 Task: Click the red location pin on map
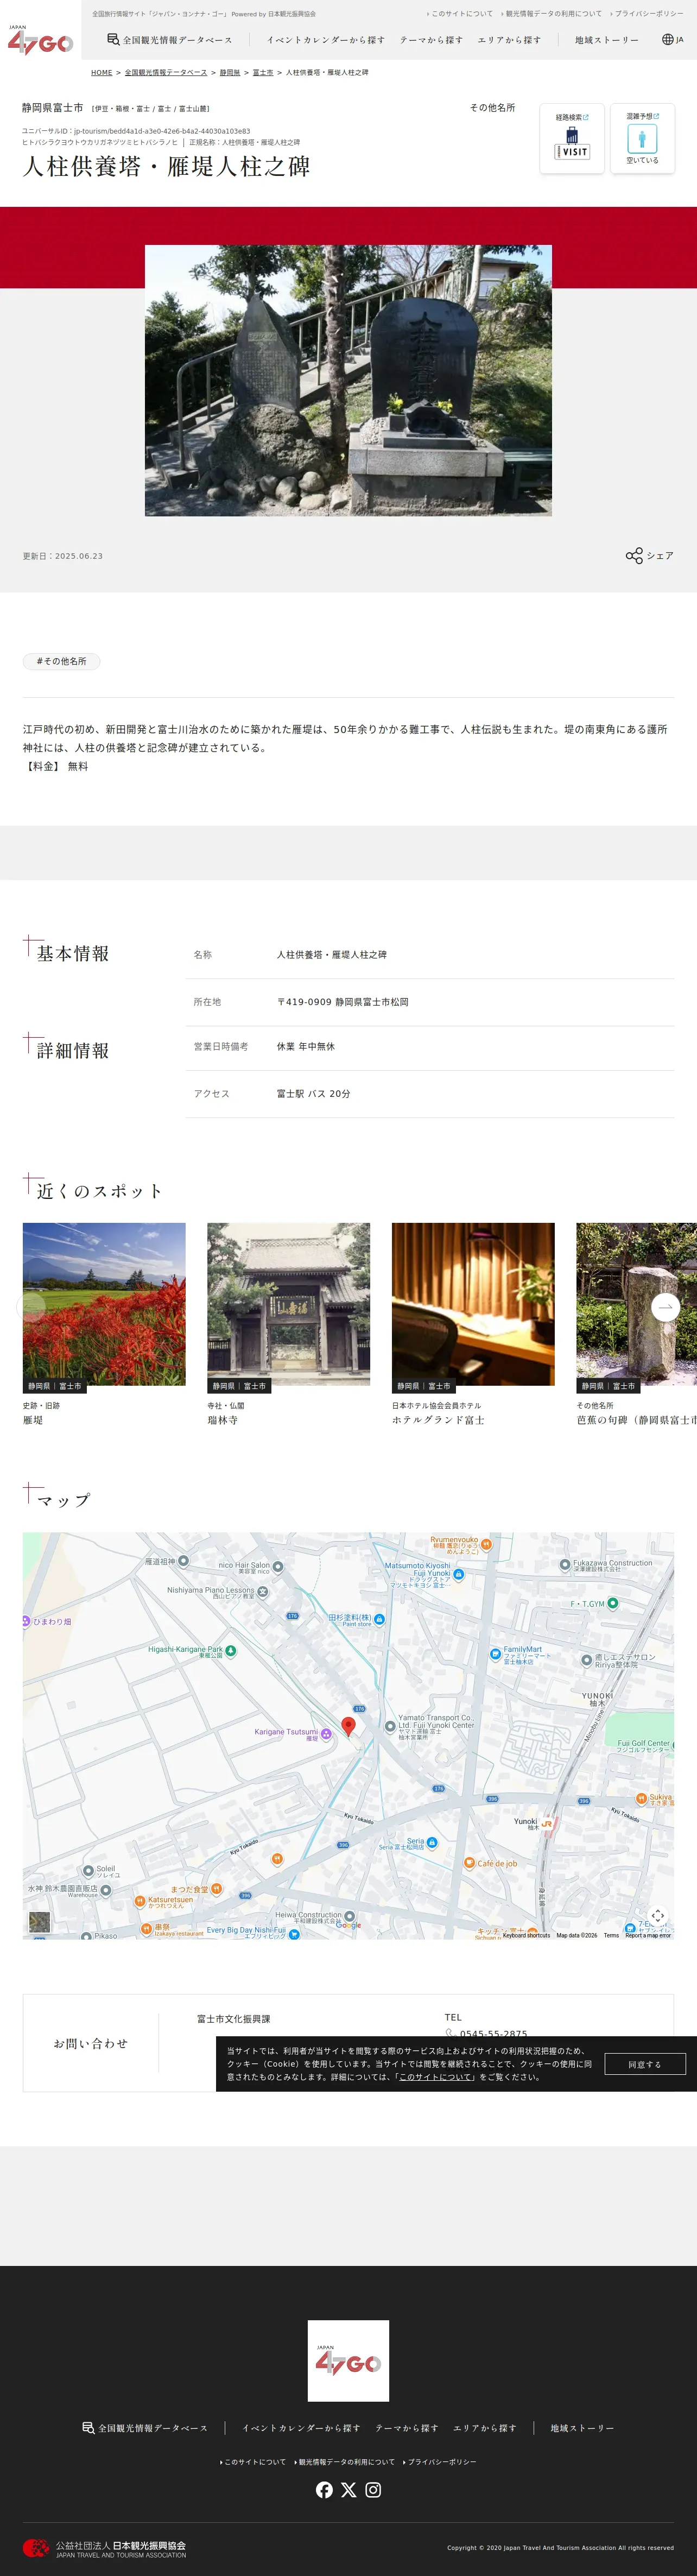[x=348, y=1726]
